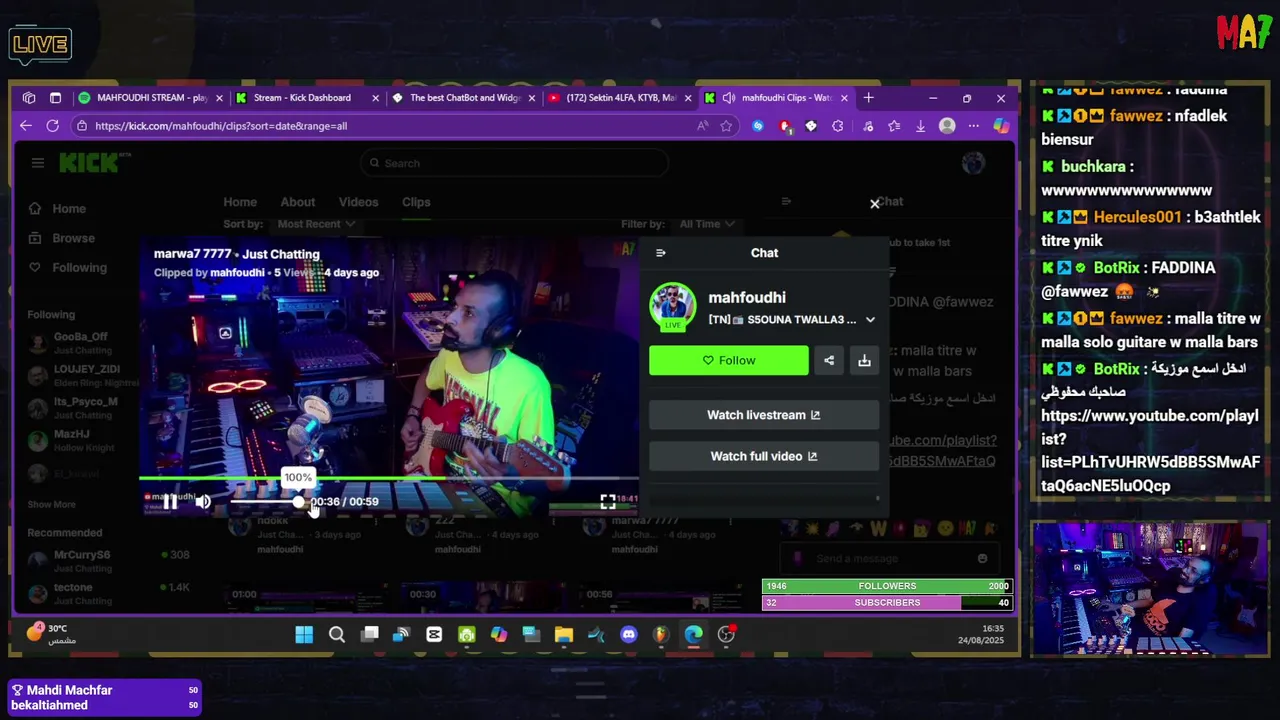
Task: Open Microsoft Edge from taskbar
Action: click(x=693, y=635)
